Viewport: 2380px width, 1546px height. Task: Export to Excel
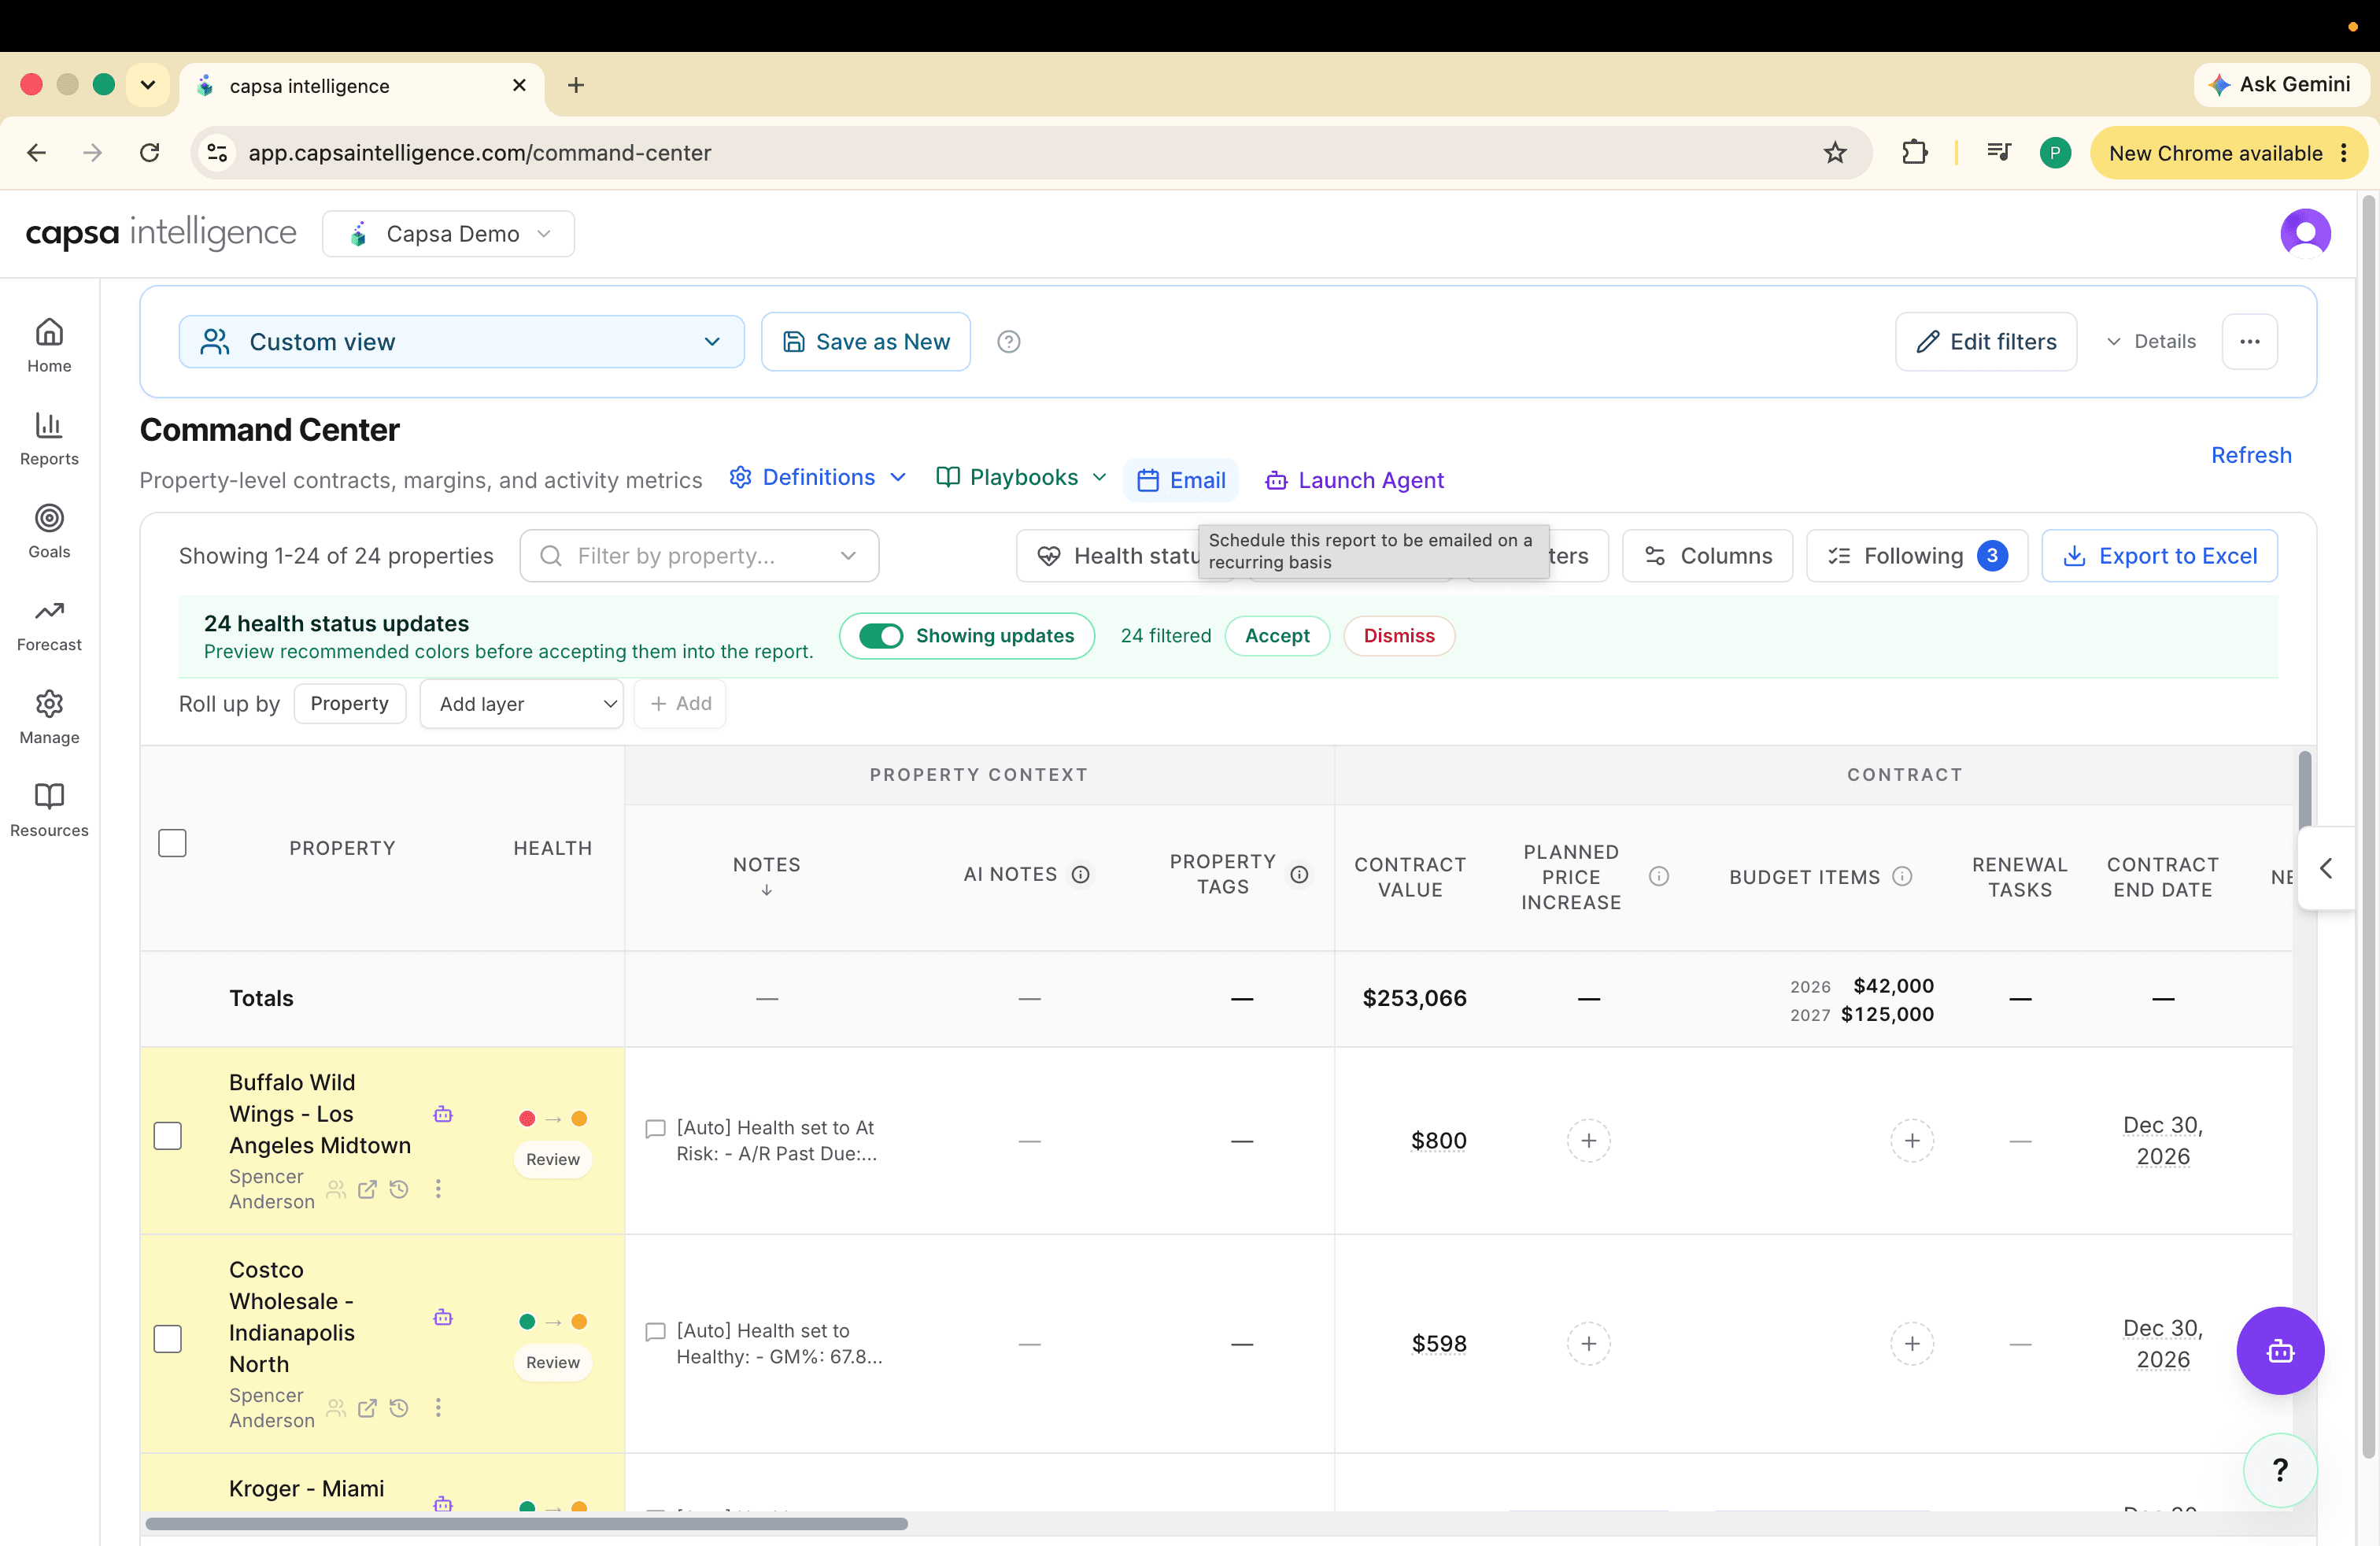click(2159, 556)
